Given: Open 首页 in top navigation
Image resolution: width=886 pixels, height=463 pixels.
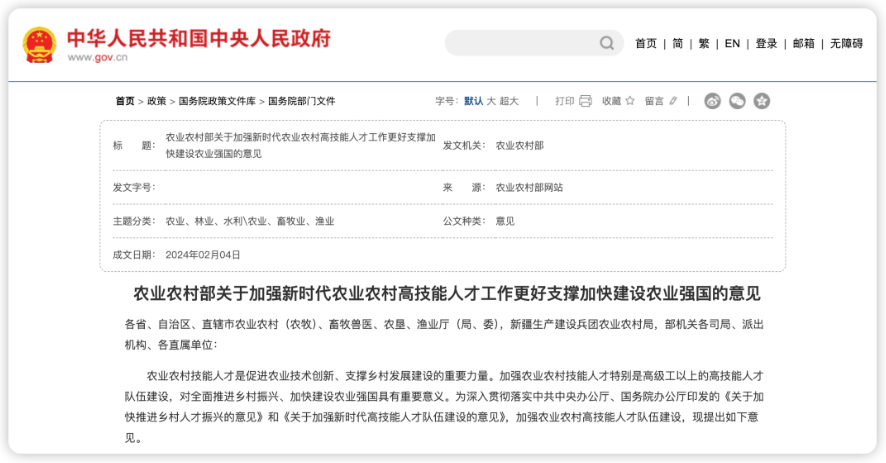Looking at the screenshot, I should [646, 43].
